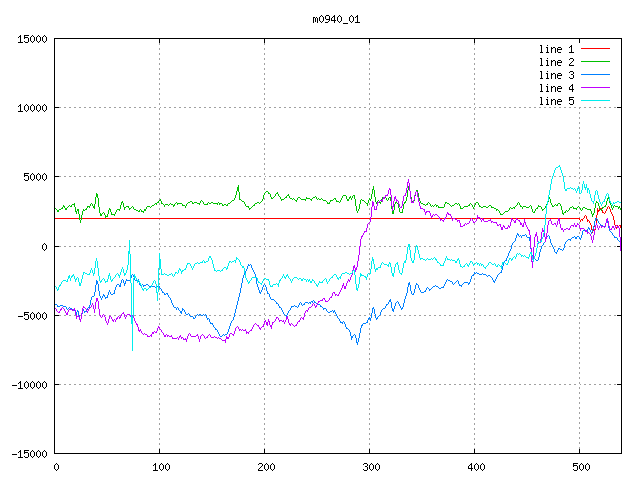The height and width of the screenshot is (480, 640).
Task: Click the 10000 y-axis tick label
Action: [32, 108]
